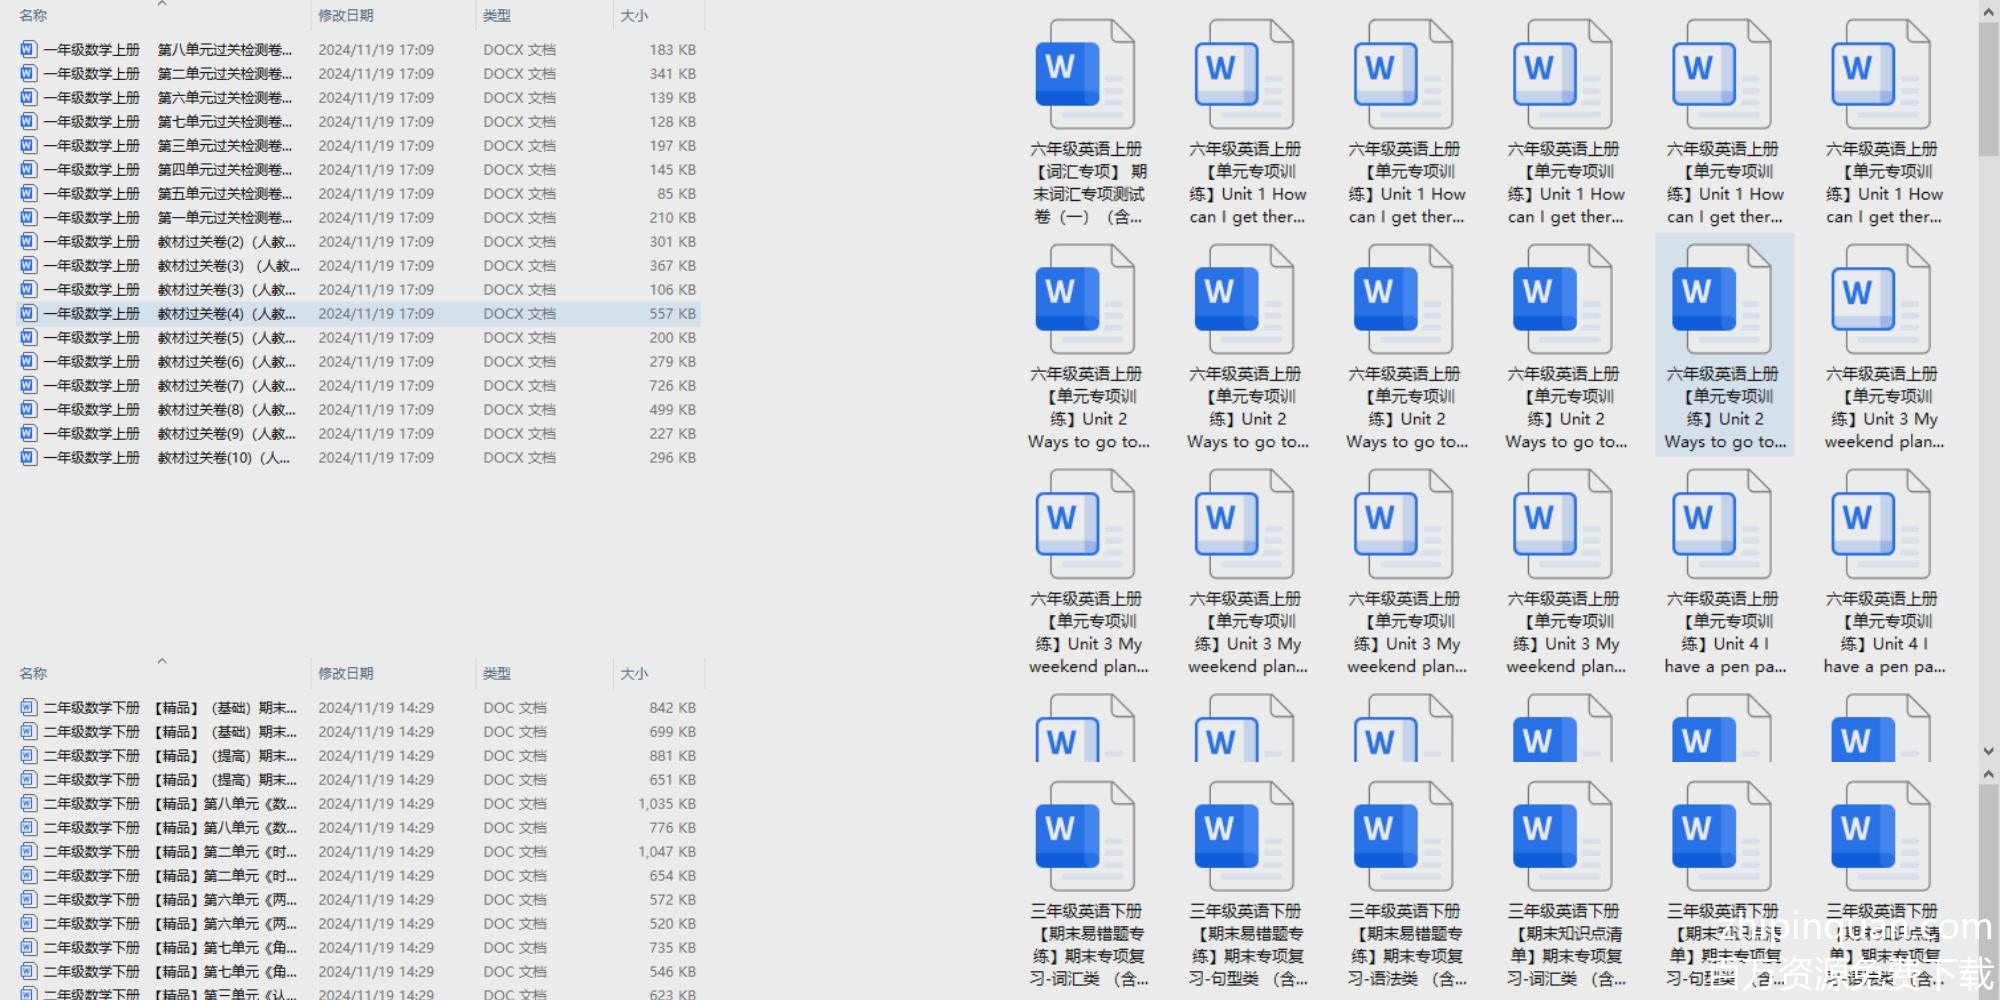2000x1000 pixels.
Task: Toggle the sort arrow above 名称 in 二年级数学 list
Action: 162,661
